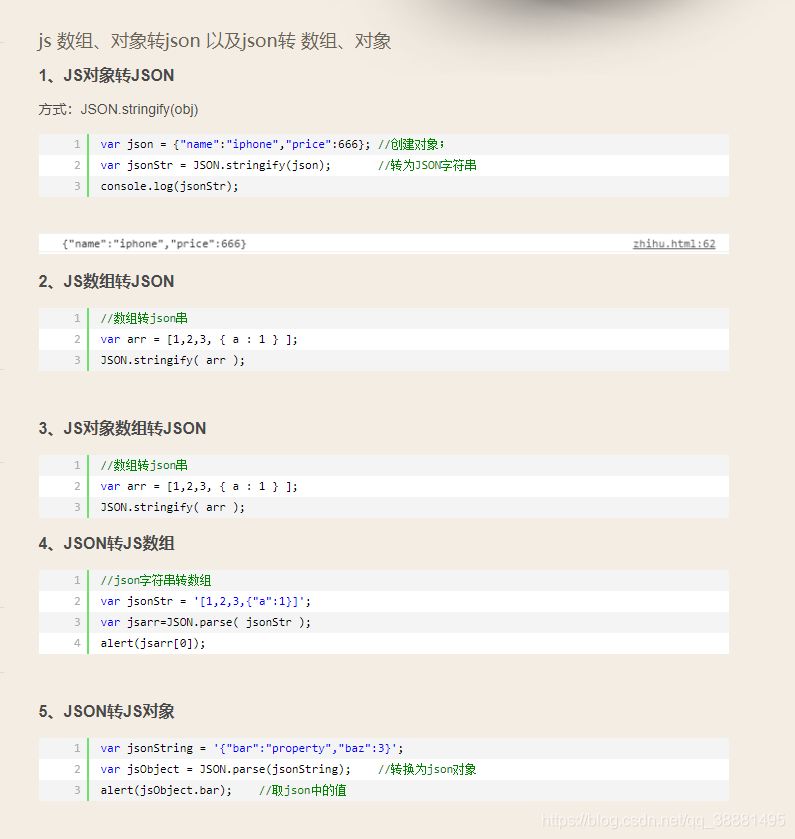Click code 'alert(jsObject.bar);'
This screenshot has height=839, width=795.
pyautogui.click(x=166, y=790)
